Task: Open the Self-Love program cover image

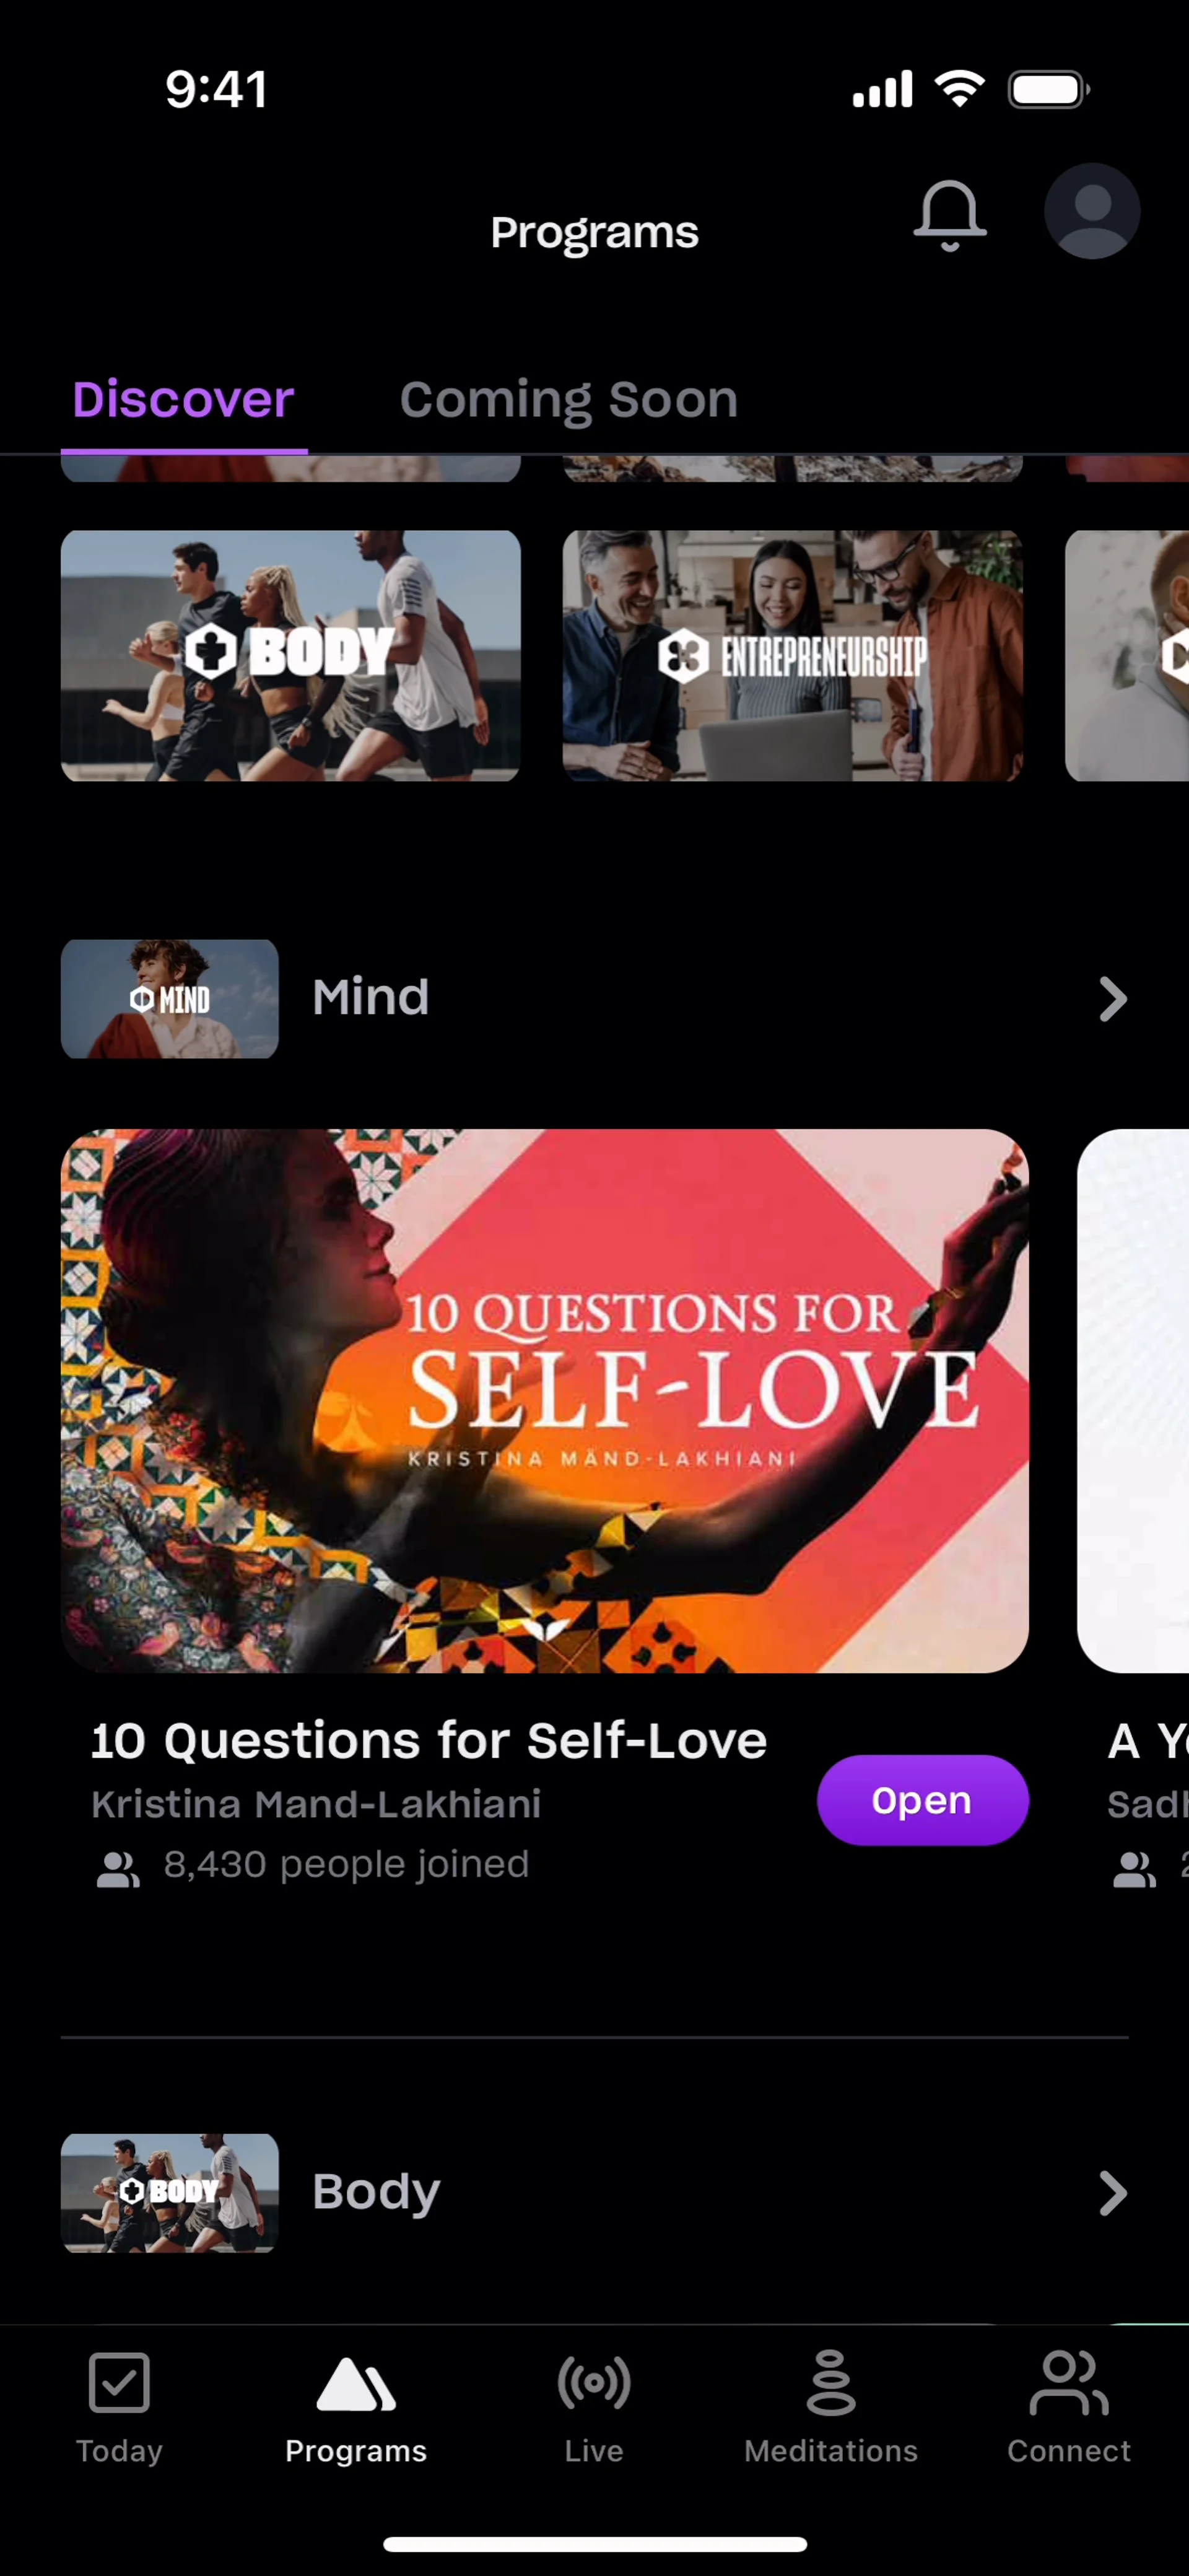Action: tap(545, 1401)
